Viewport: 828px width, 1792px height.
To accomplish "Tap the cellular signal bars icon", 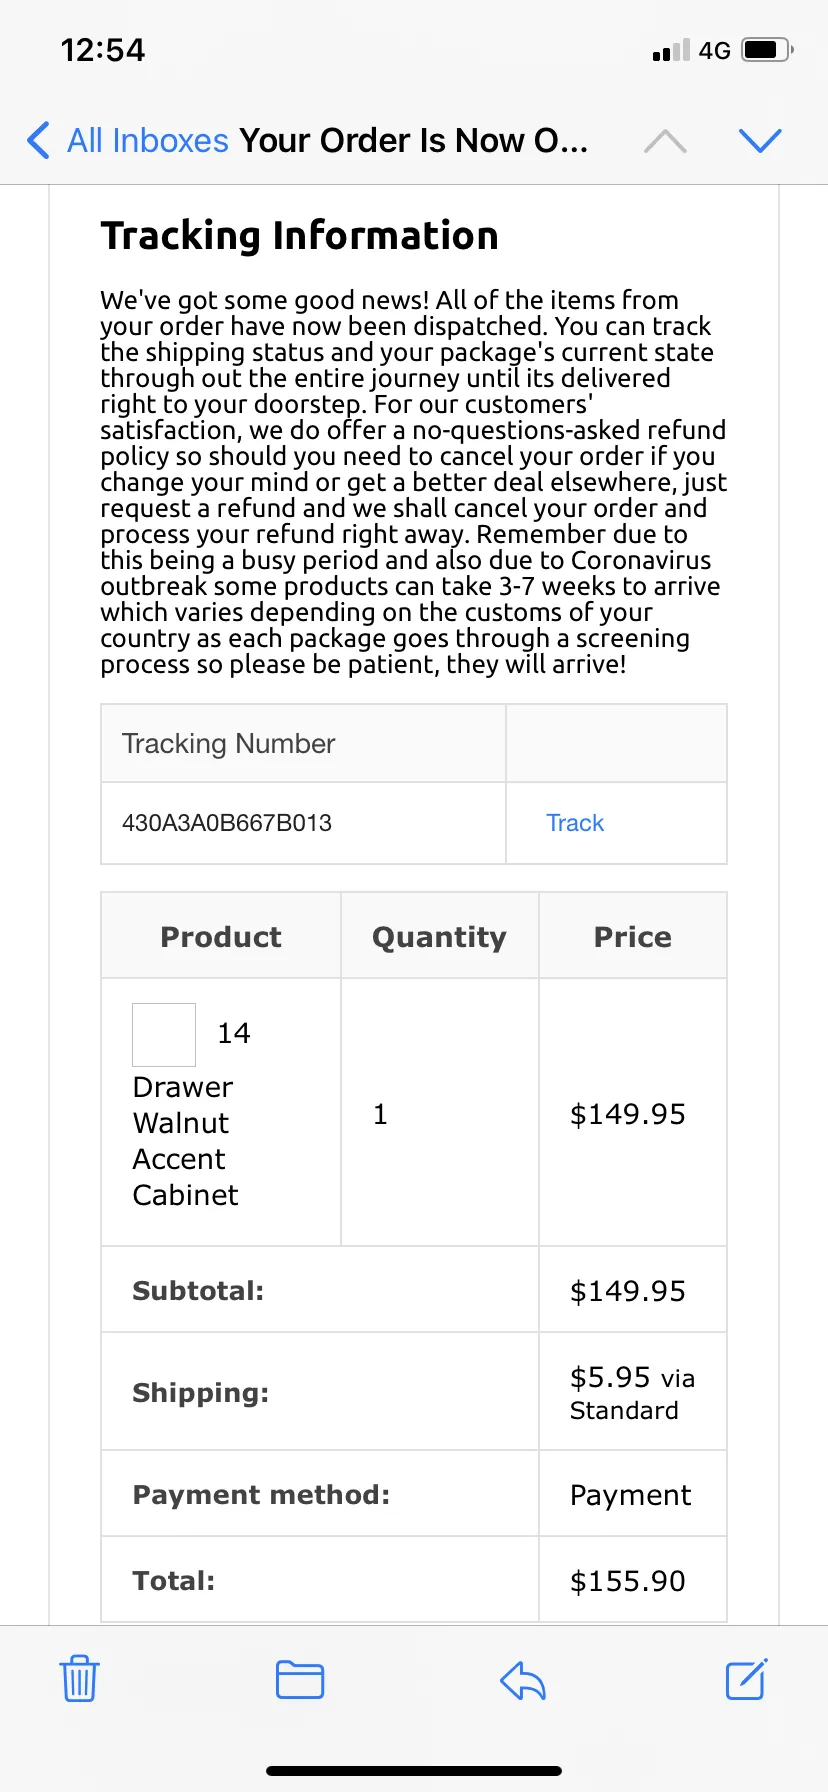I will (671, 50).
